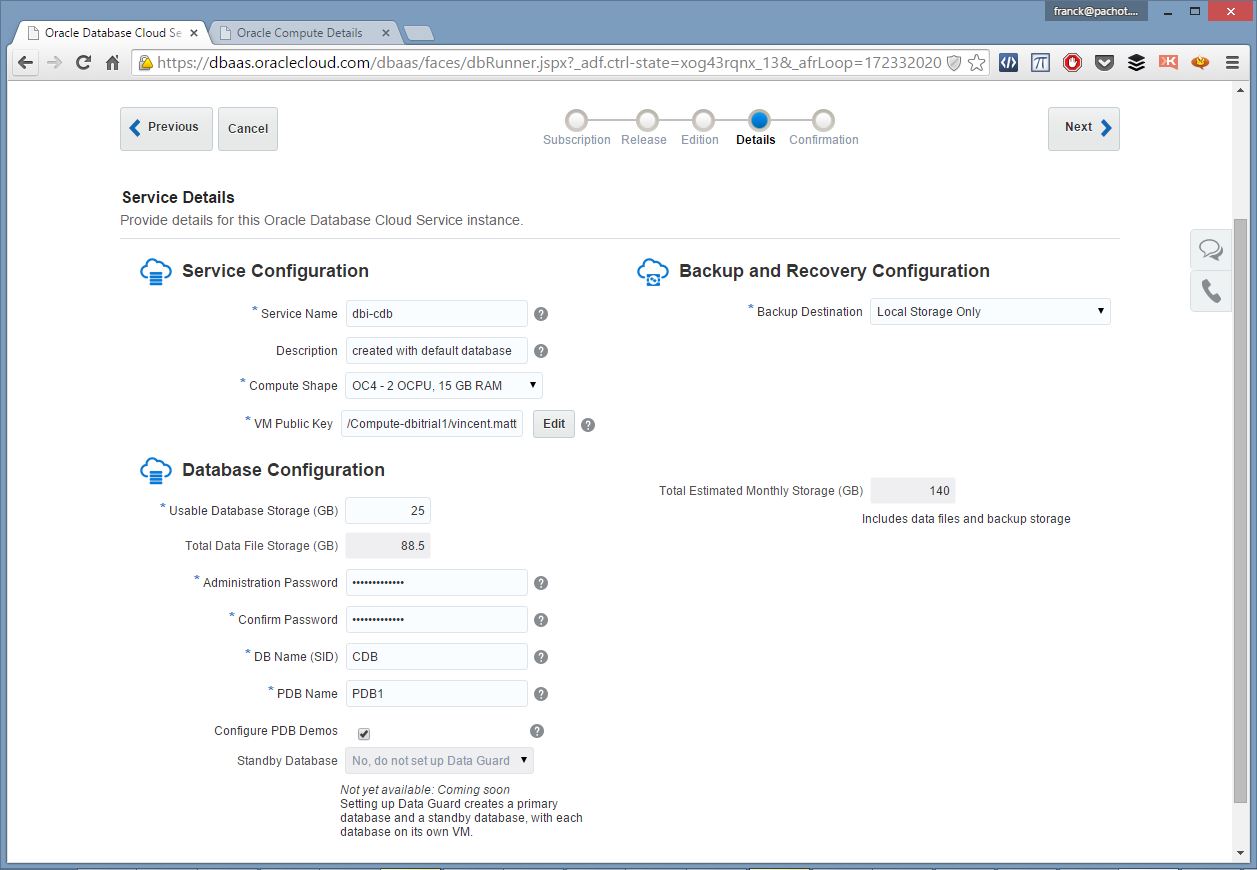Click the Usable Database Storage field
The height and width of the screenshot is (870, 1257).
tap(388, 511)
